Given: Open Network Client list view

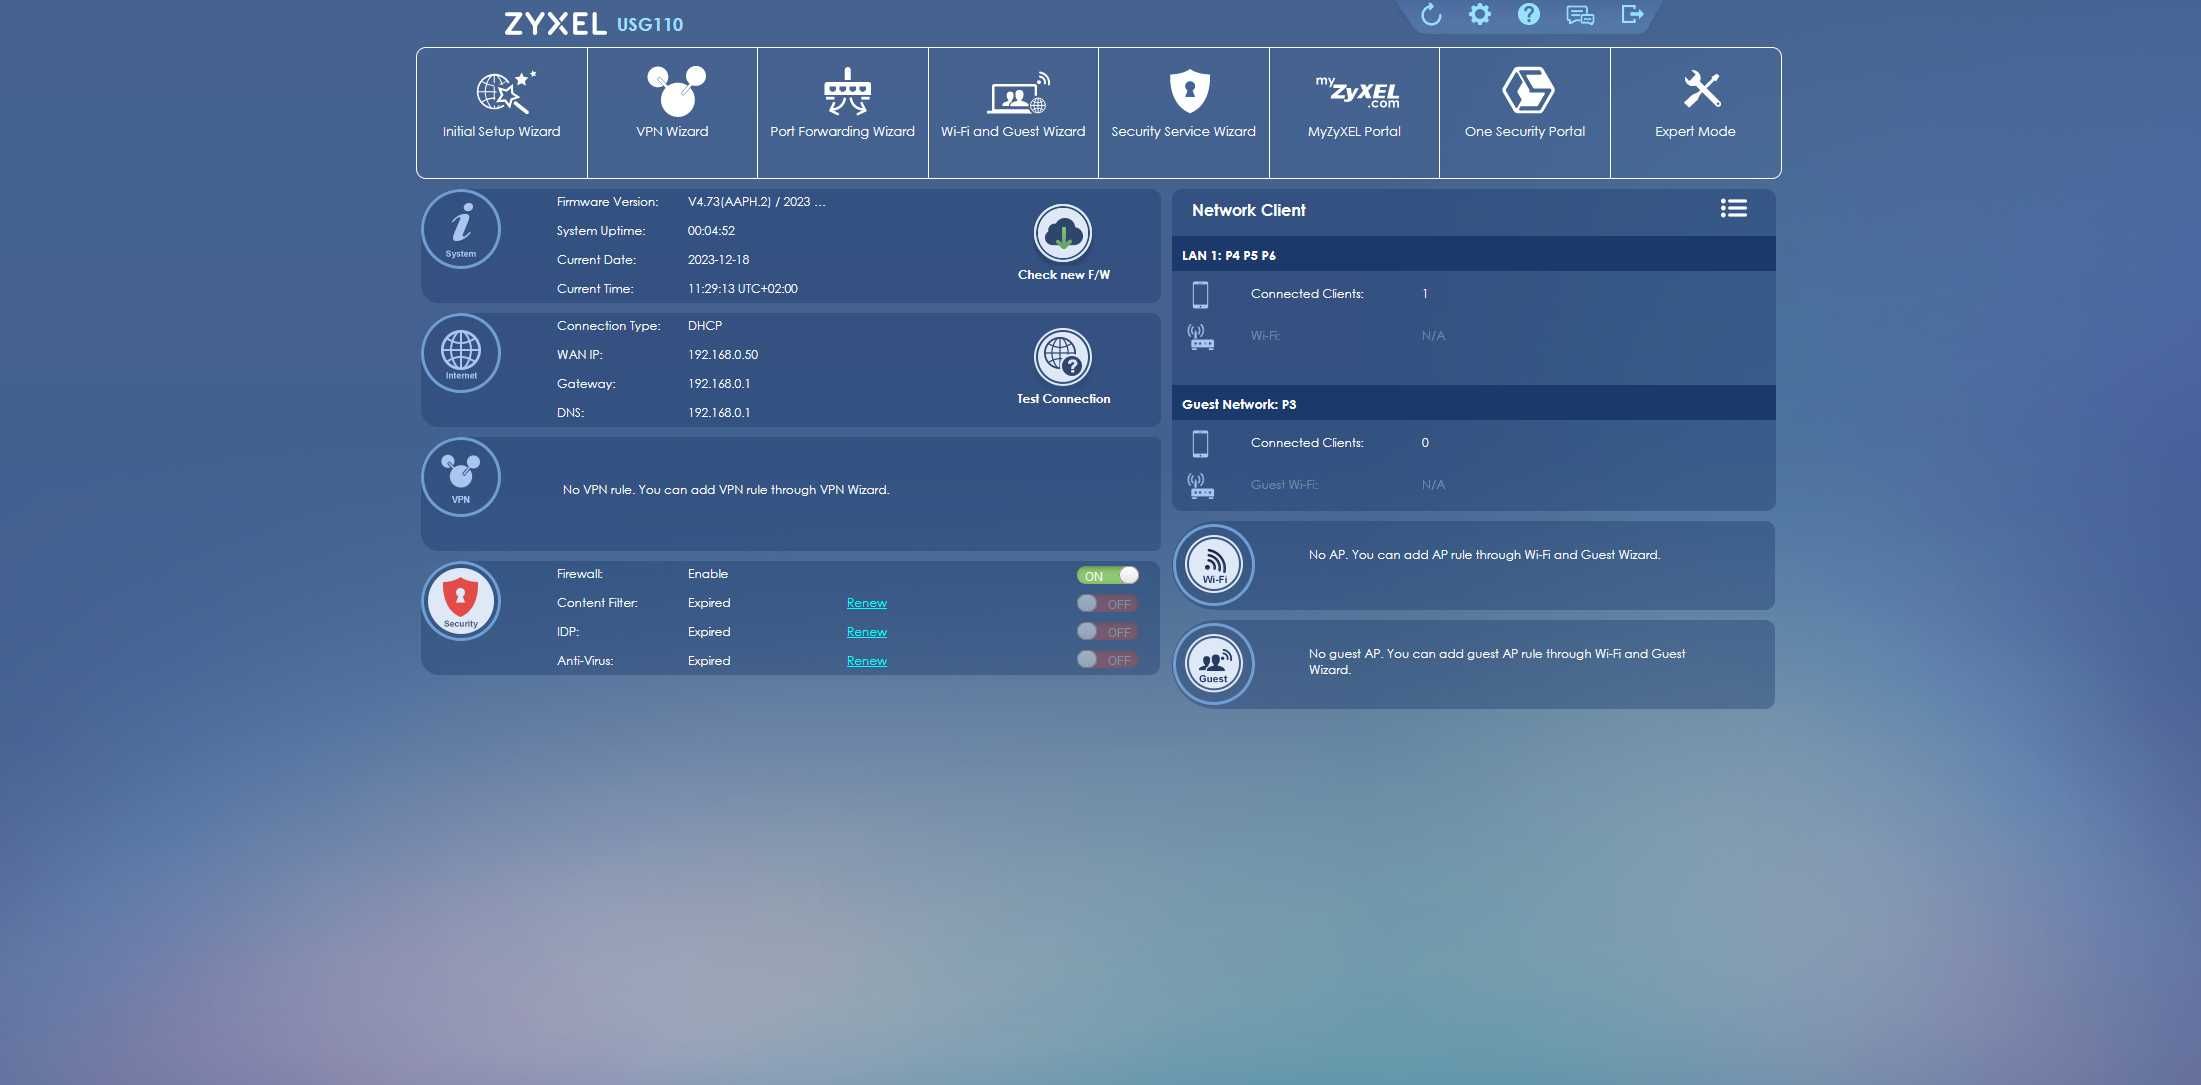Looking at the screenshot, I should (1734, 208).
